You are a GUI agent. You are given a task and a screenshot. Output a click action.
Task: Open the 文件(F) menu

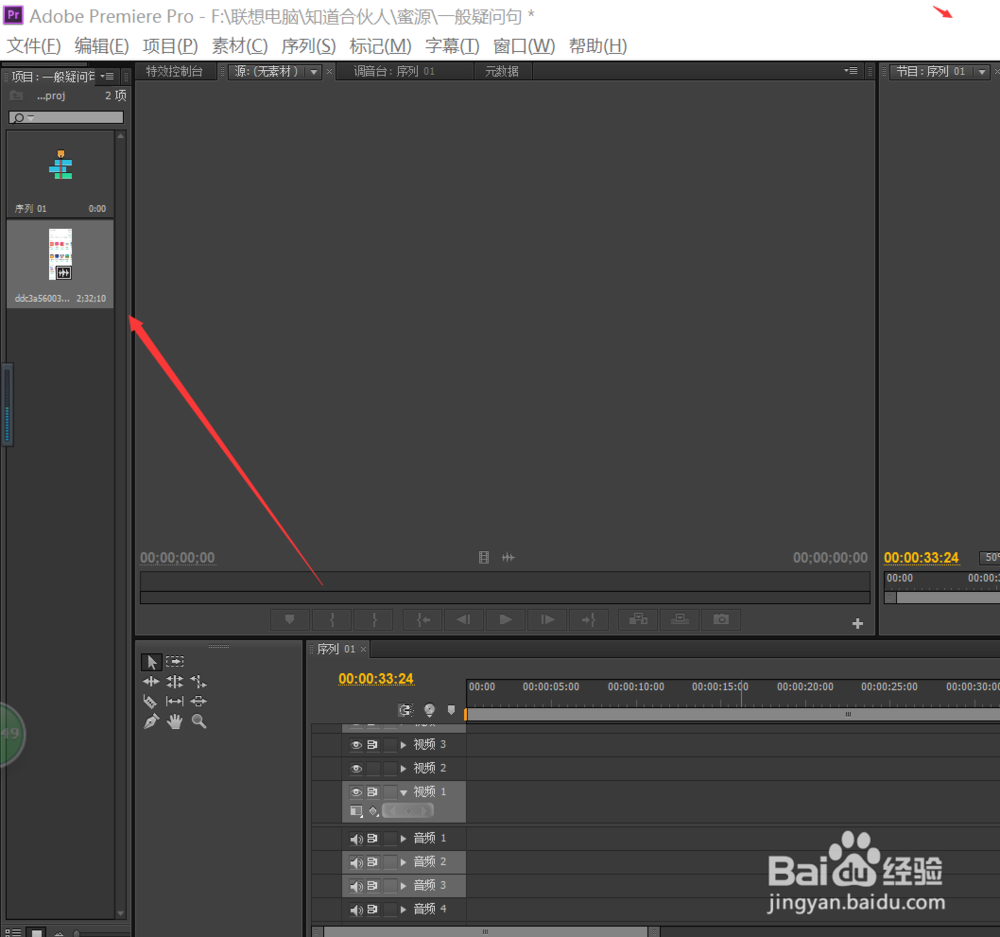(34, 46)
